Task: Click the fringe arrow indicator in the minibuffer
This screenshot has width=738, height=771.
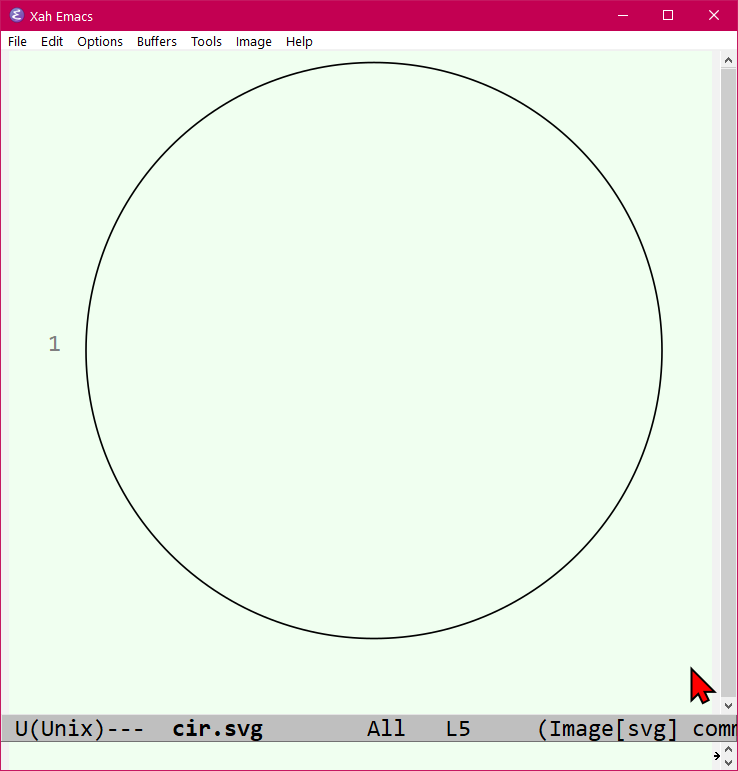Action: tap(717, 756)
